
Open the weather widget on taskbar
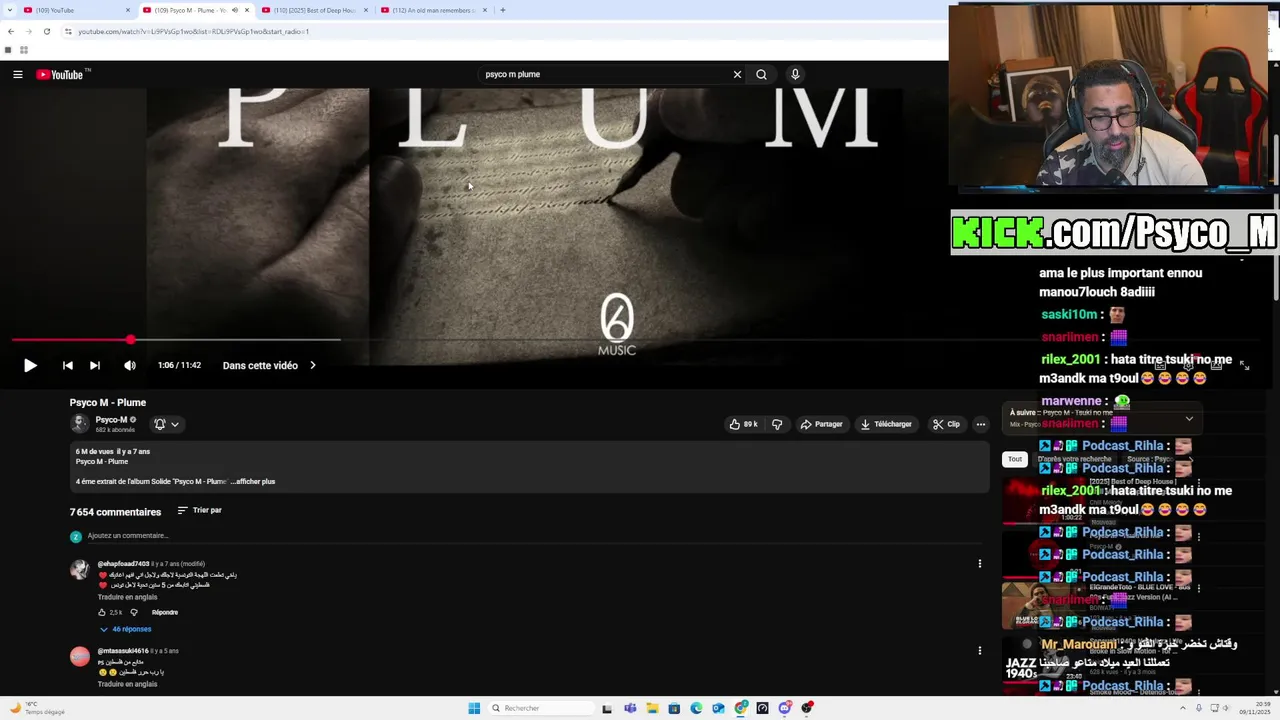click(38, 708)
